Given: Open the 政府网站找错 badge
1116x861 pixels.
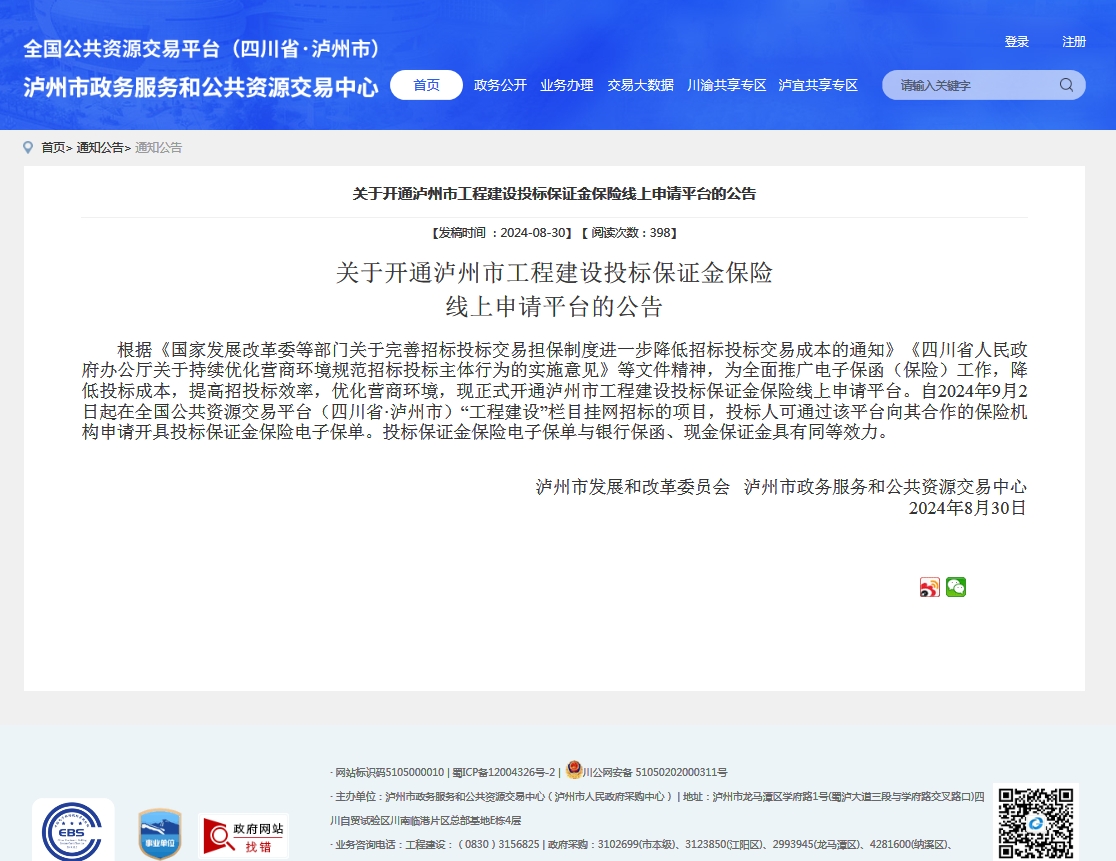Looking at the screenshot, I should click(x=243, y=836).
